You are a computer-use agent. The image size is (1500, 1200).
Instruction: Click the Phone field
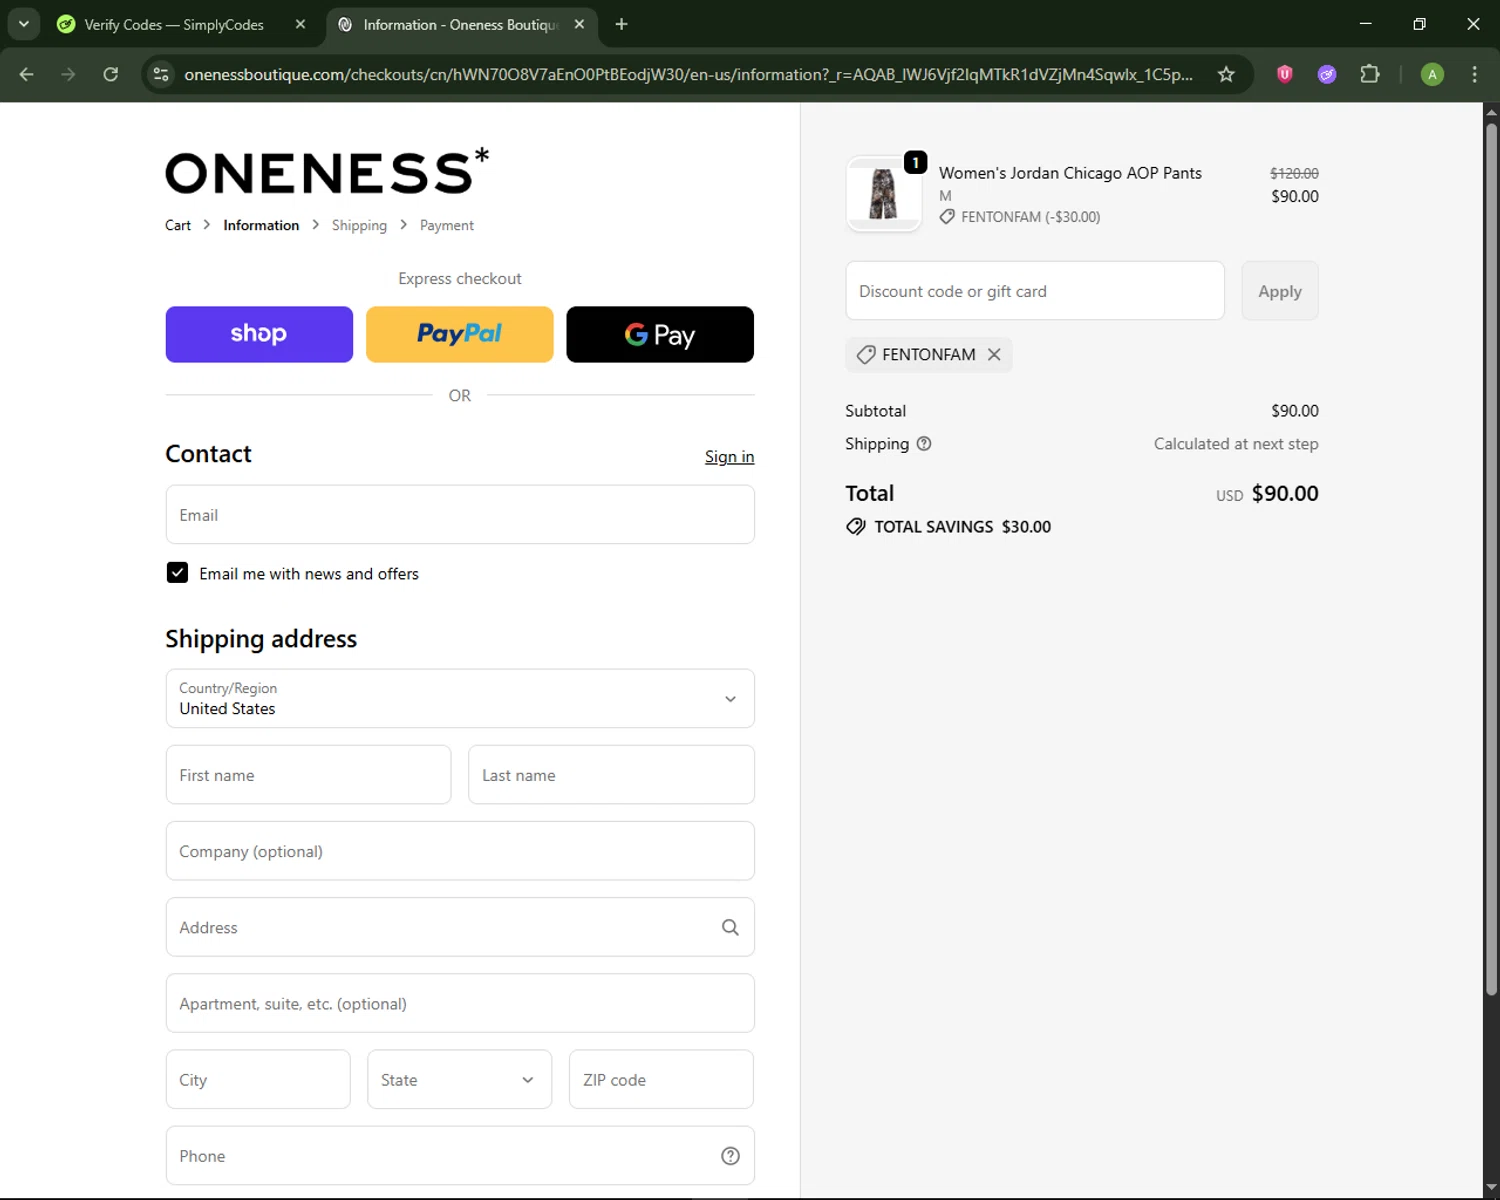[460, 1156]
